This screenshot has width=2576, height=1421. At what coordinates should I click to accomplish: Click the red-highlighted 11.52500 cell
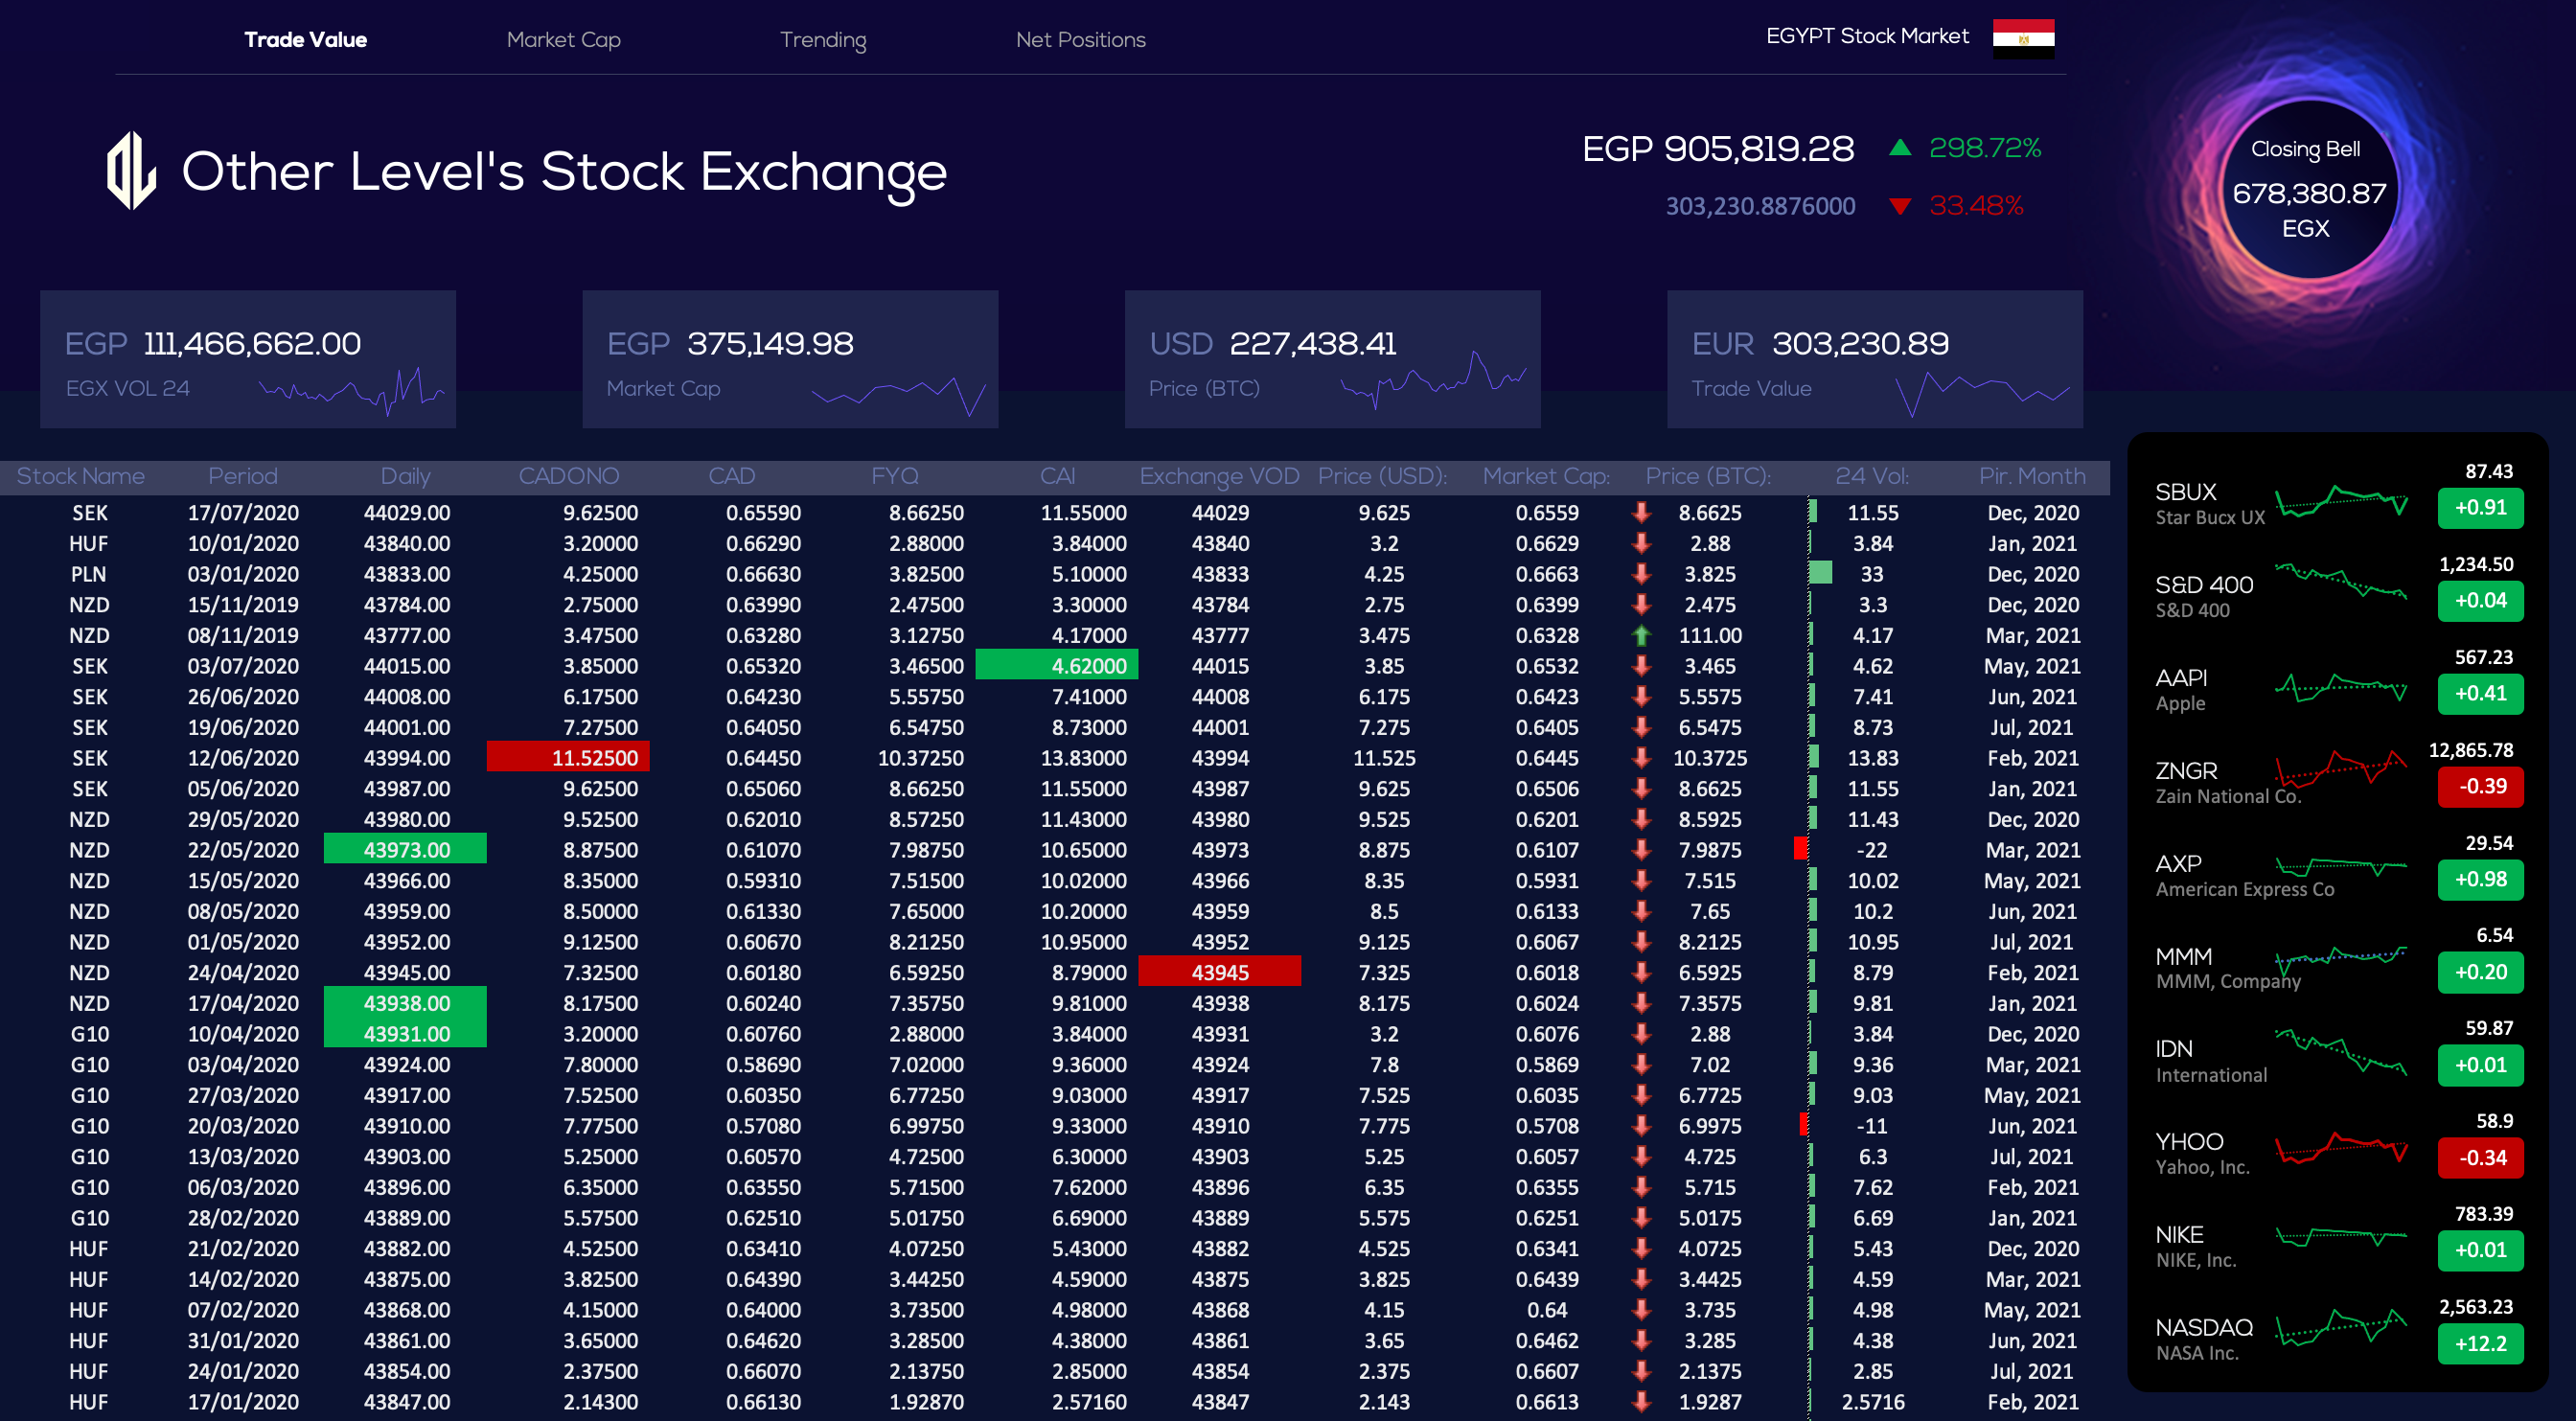[568, 757]
